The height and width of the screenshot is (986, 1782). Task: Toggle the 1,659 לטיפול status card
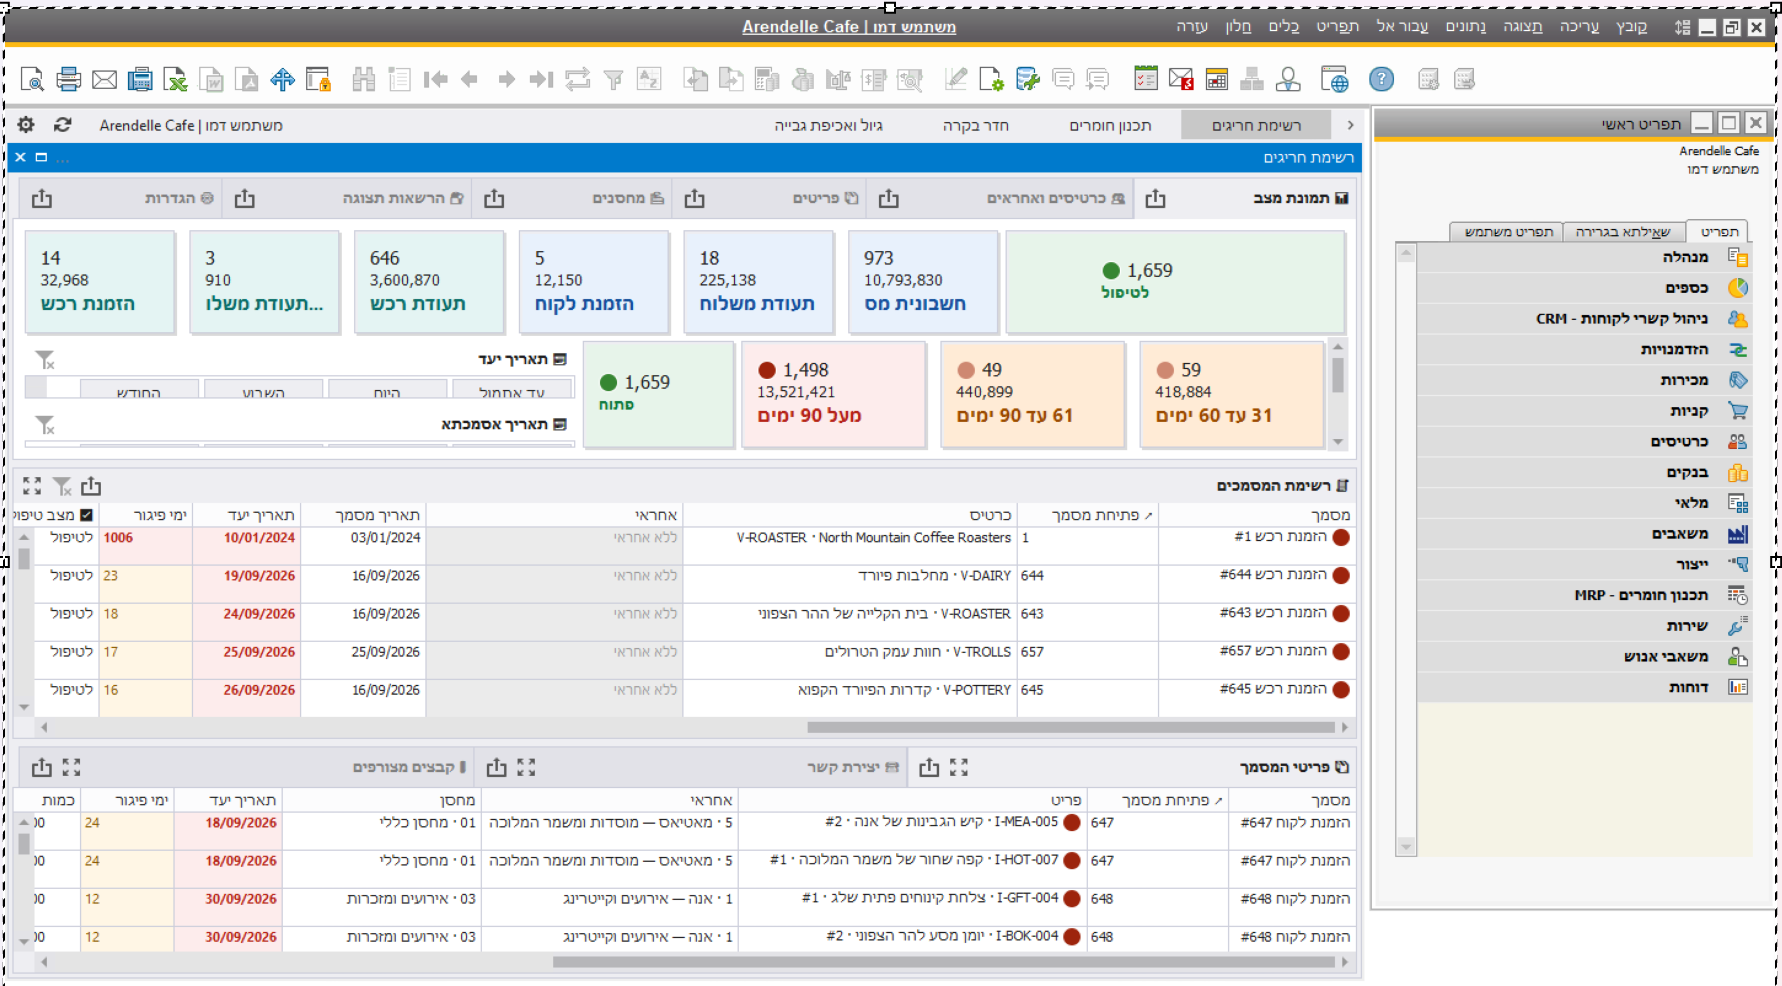1175,281
